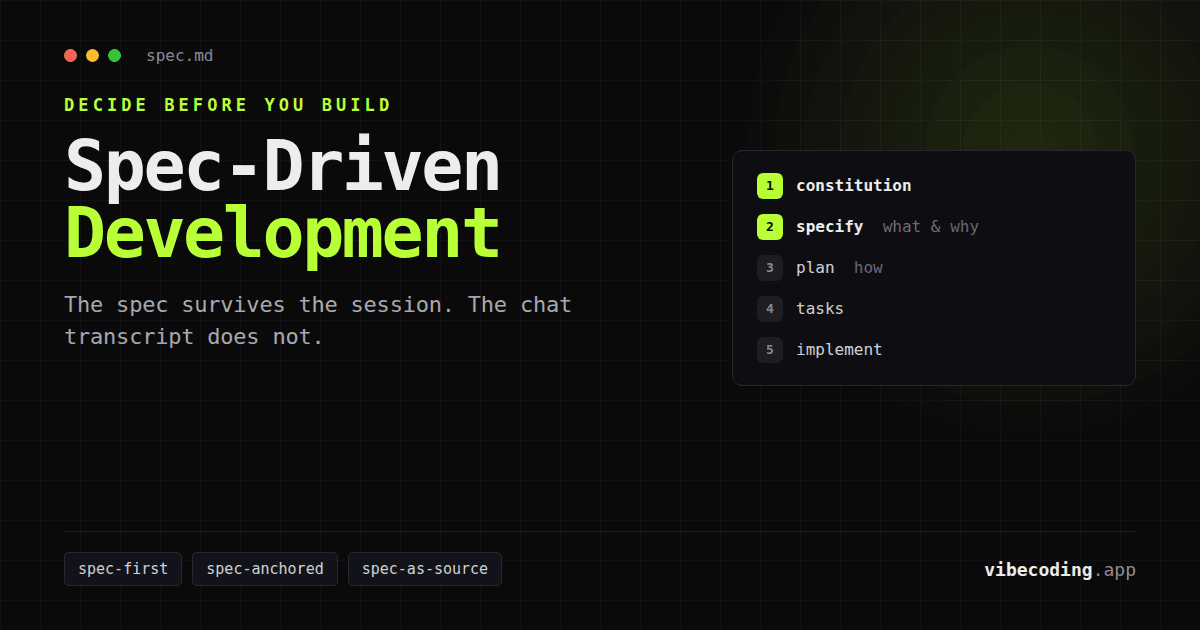Viewport: 1200px width, 630px height.
Task: Select the specify step label
Action: (829, 227)
